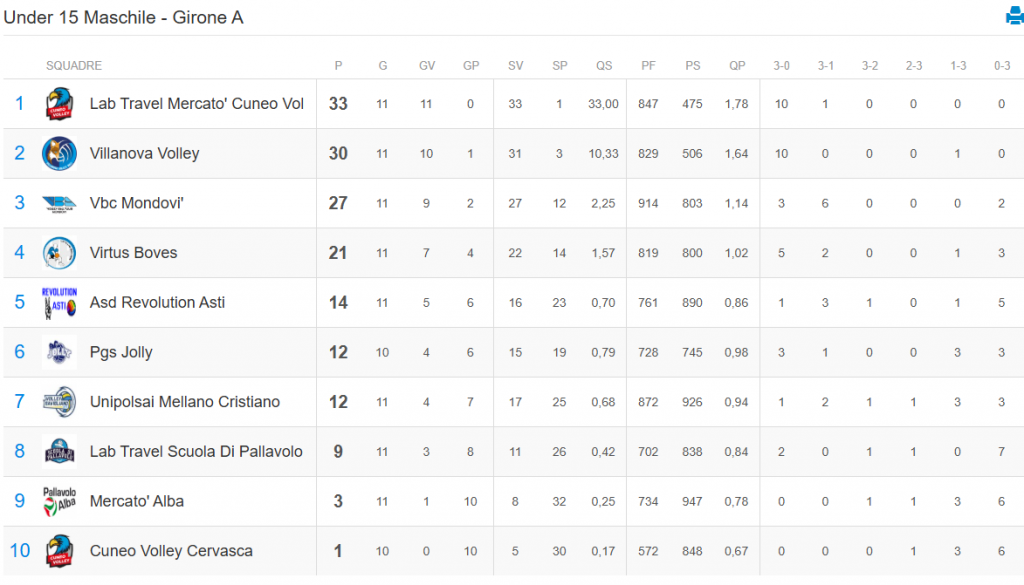Screen dimensions: 1024x585
Task: Click the Villanova Volley team logo
Action: point(59,154)
